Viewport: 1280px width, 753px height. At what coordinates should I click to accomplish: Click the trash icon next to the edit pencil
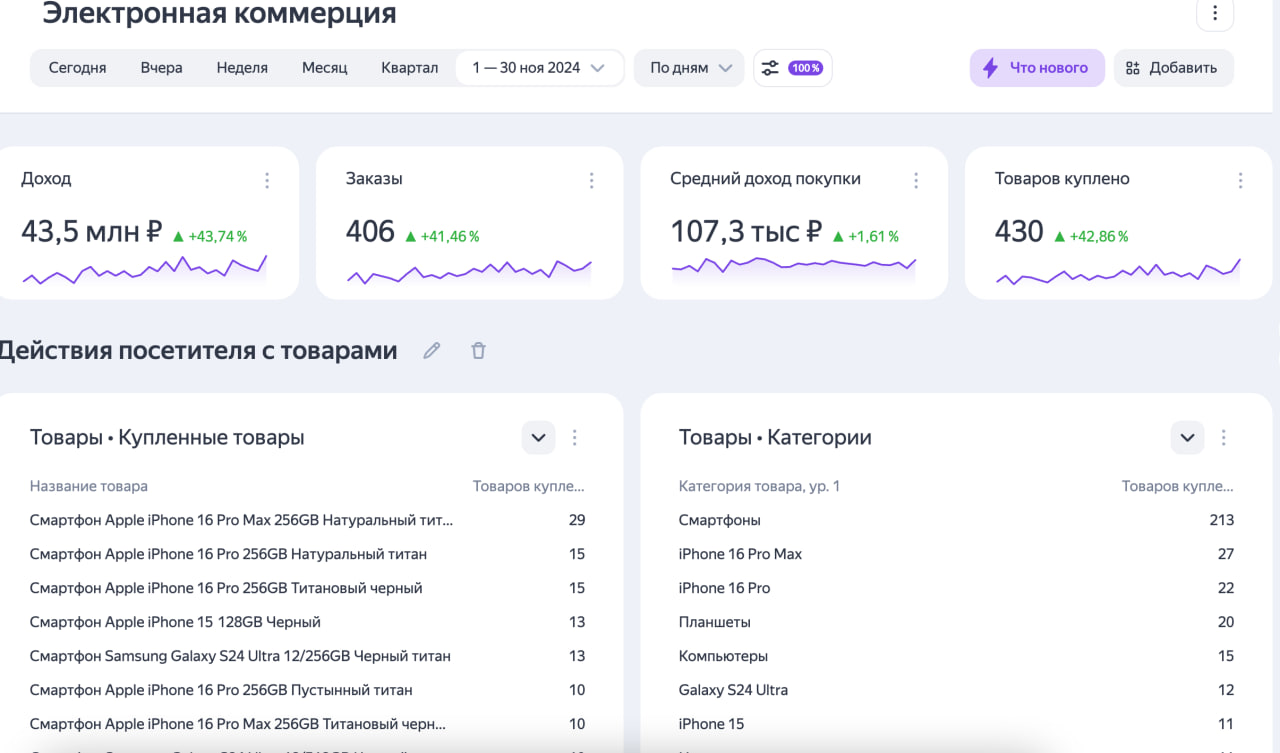tap(478, 350)
